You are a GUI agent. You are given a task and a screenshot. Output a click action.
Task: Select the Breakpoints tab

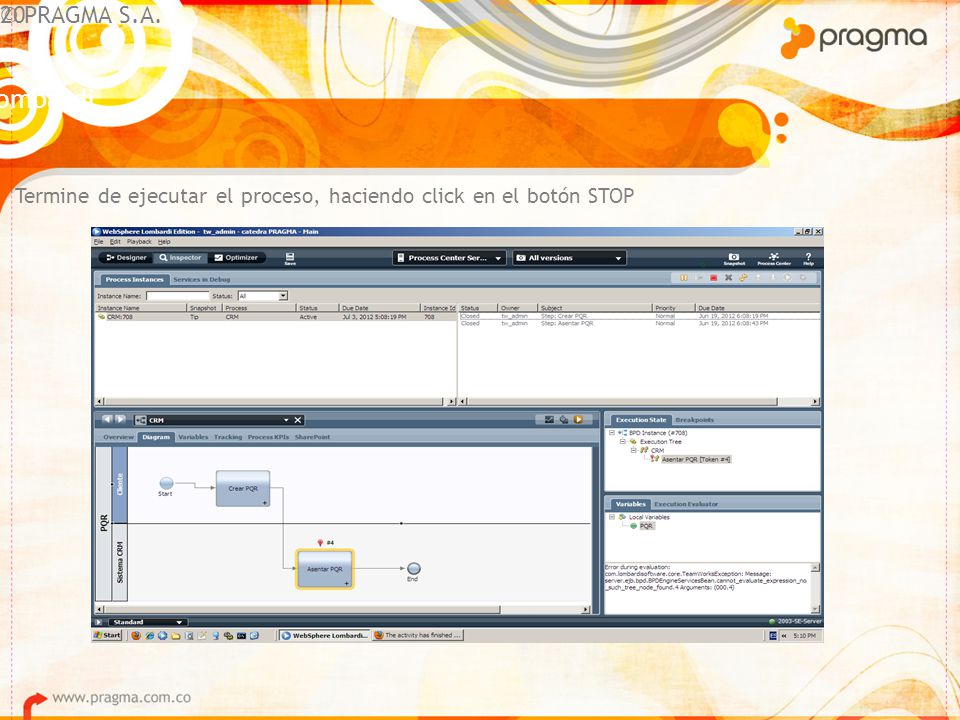pos(694,420)
